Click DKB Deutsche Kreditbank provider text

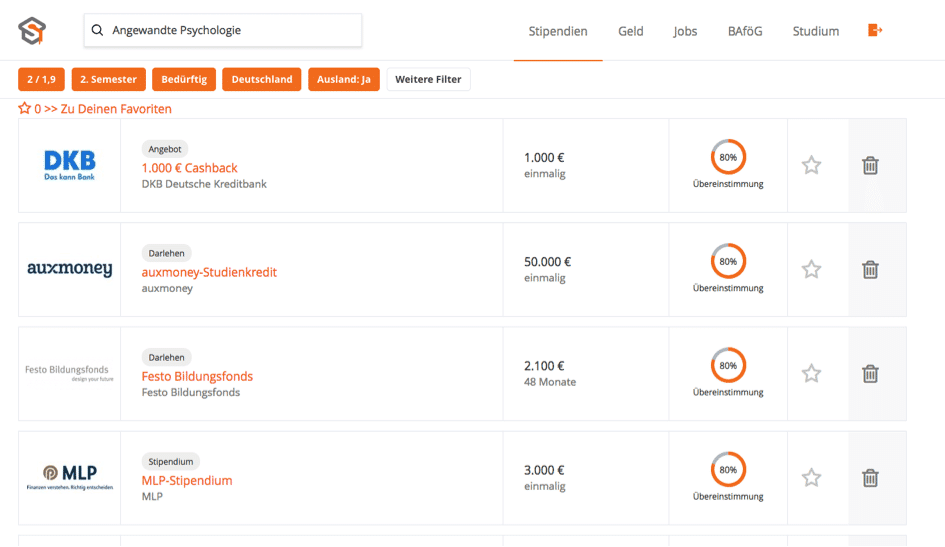(x=204, y=184)
